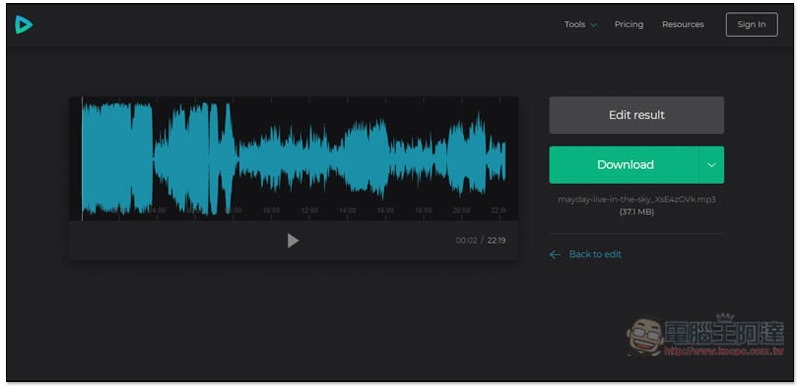Seek to the 20:00 mark on waveform
The image size is (800, 386).
point(461,210)
